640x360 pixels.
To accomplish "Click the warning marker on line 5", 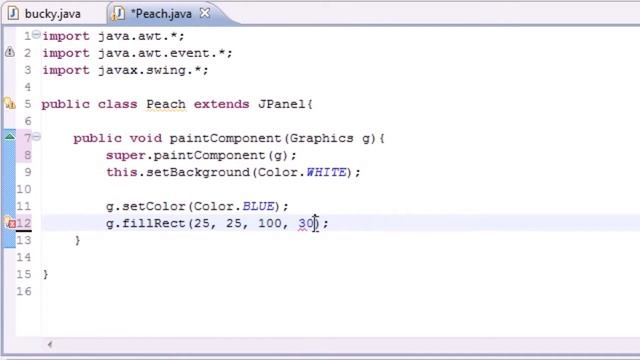I will click(x=10, y=104).
